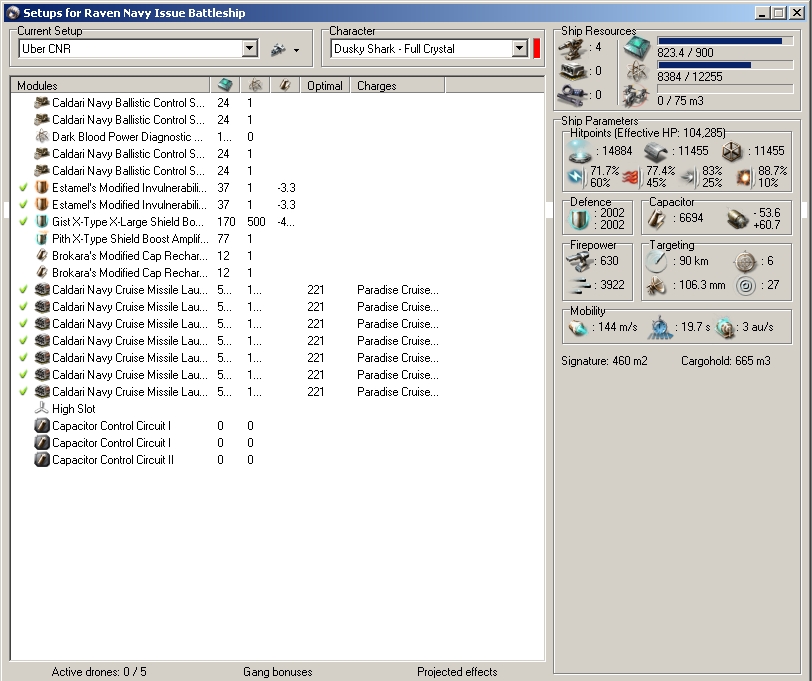Select the Capacitor Control Circuit II rig
The width and height of the screenshot is (812, 681).
277,460
